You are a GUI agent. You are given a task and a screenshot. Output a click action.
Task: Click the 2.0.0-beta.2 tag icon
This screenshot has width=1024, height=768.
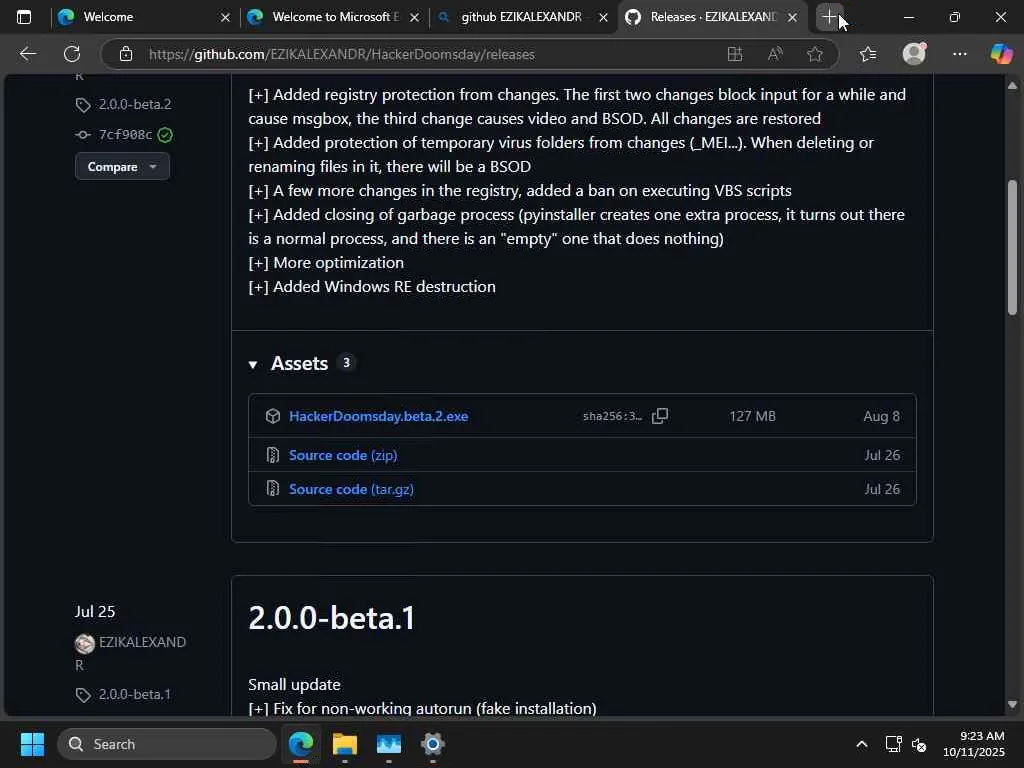pos(83,104)
